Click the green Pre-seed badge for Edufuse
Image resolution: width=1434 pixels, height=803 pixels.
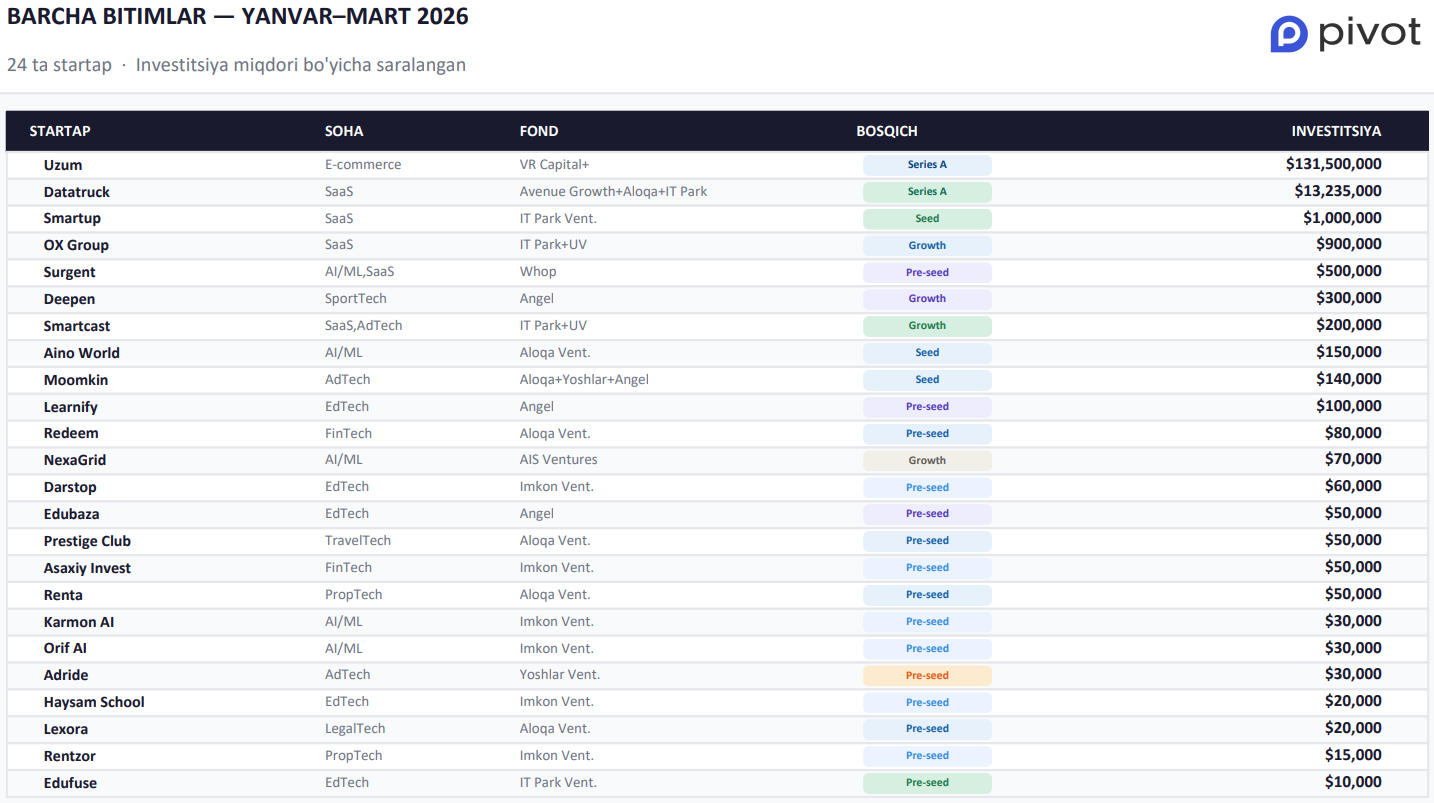point(927,783)
